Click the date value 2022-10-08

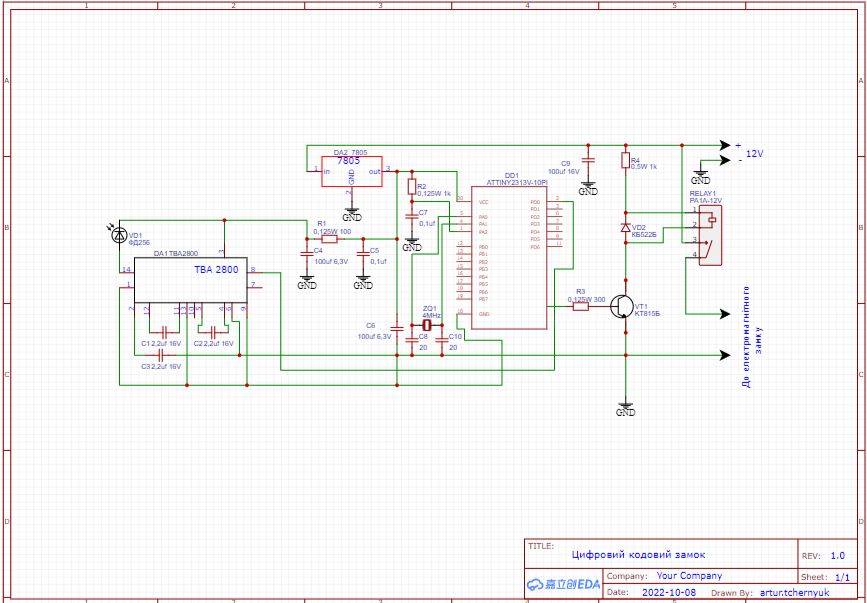click(x=670, y=592)
